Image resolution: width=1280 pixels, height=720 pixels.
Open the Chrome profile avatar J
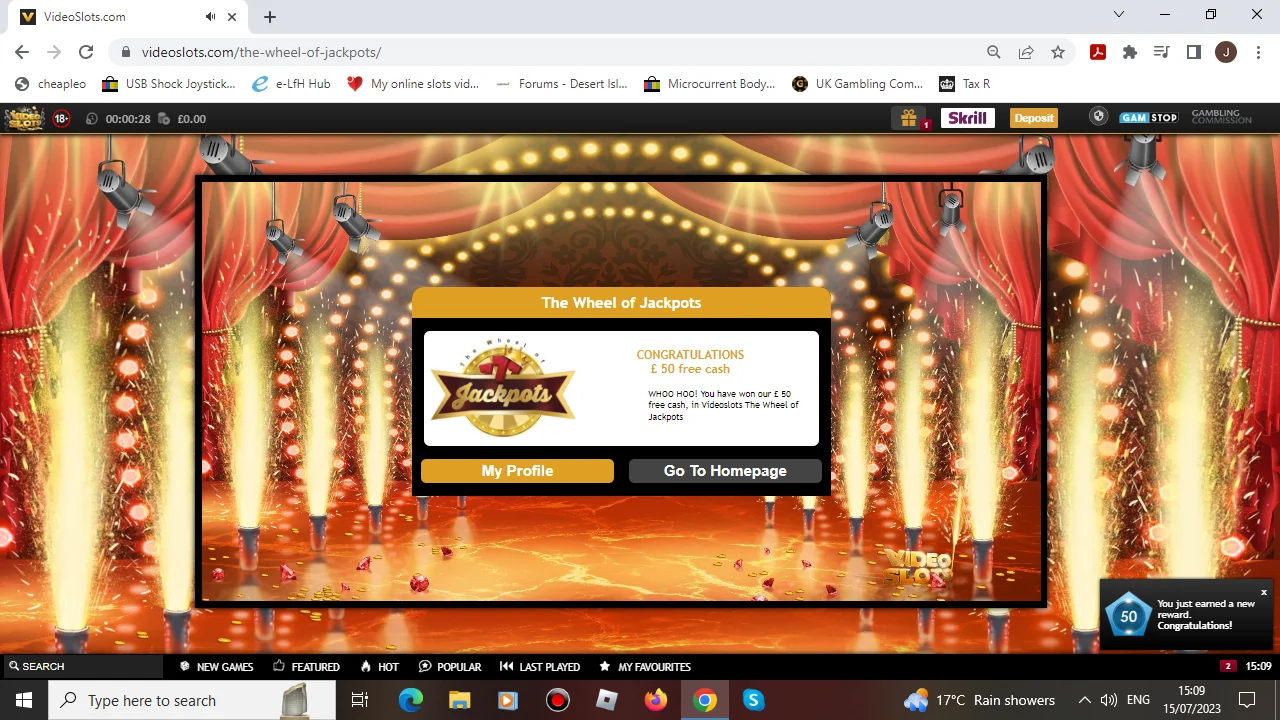[1226, 52]
